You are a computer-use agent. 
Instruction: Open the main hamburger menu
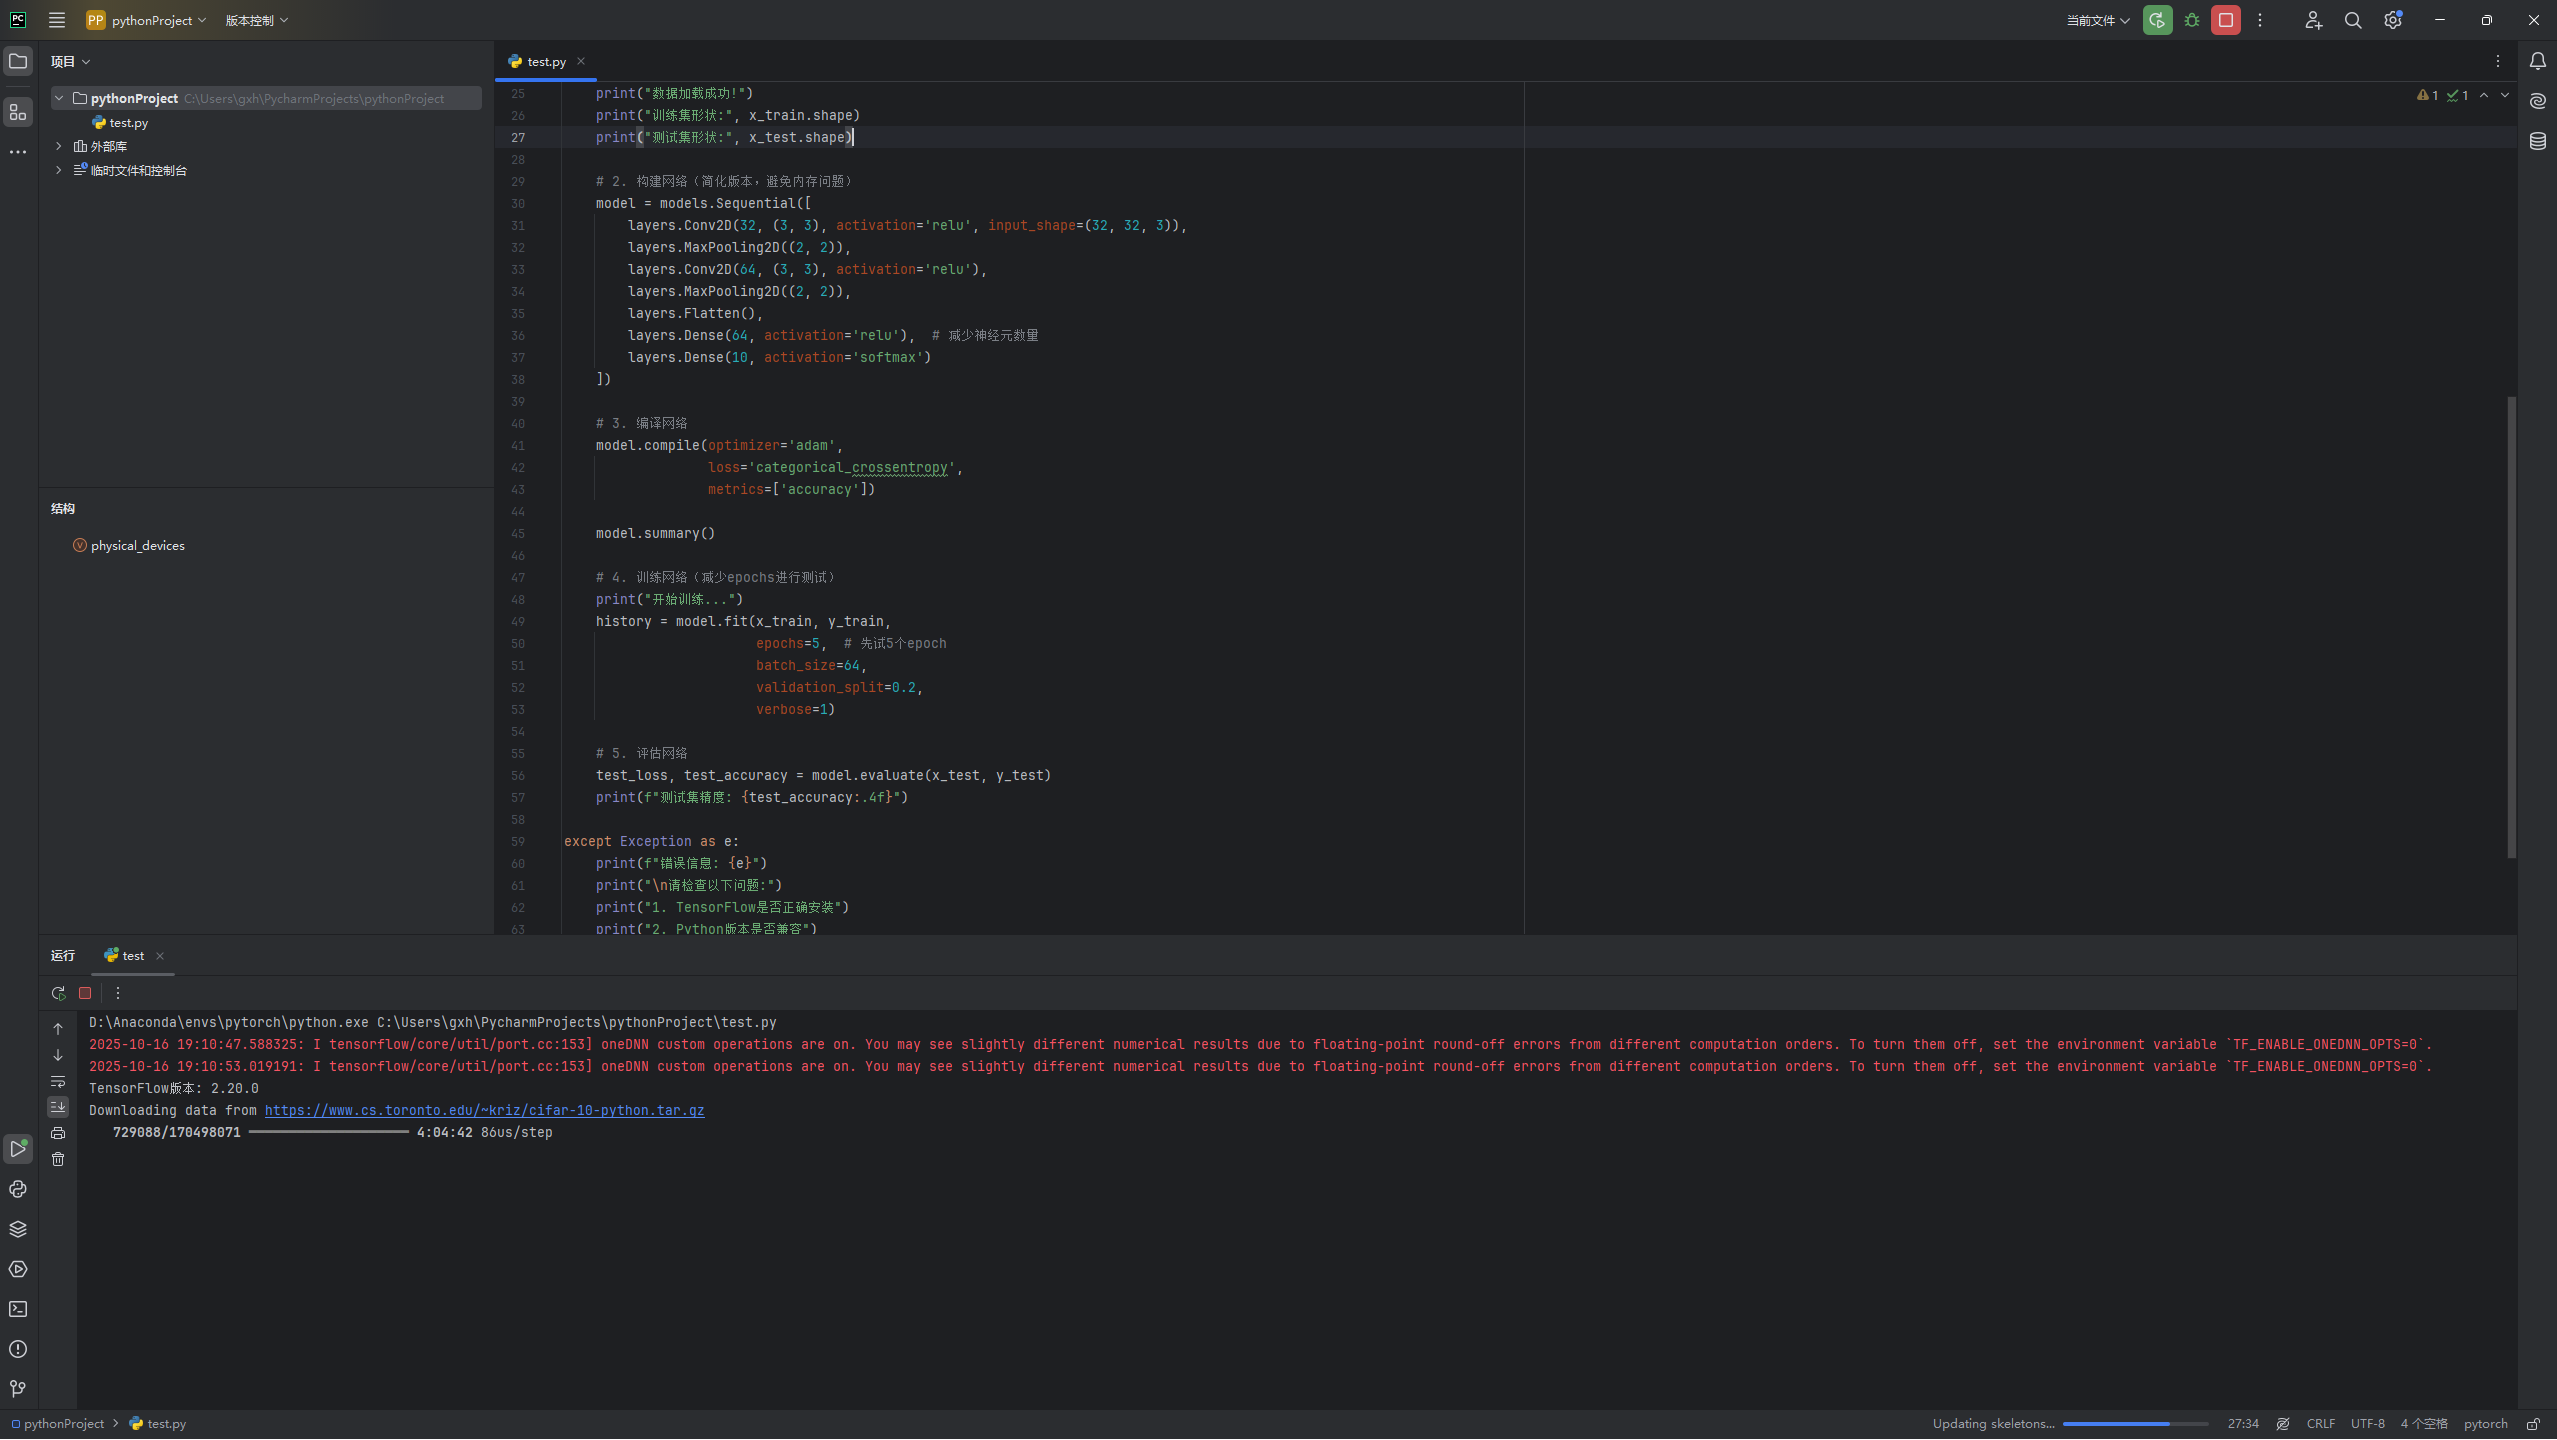click(x=57, y=20)
